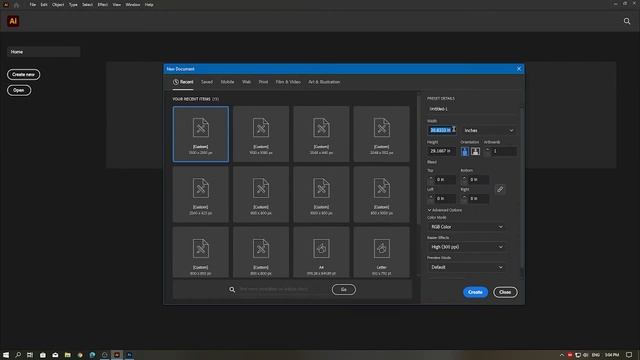
Task: Open the View menu
Action: point(117,4)
